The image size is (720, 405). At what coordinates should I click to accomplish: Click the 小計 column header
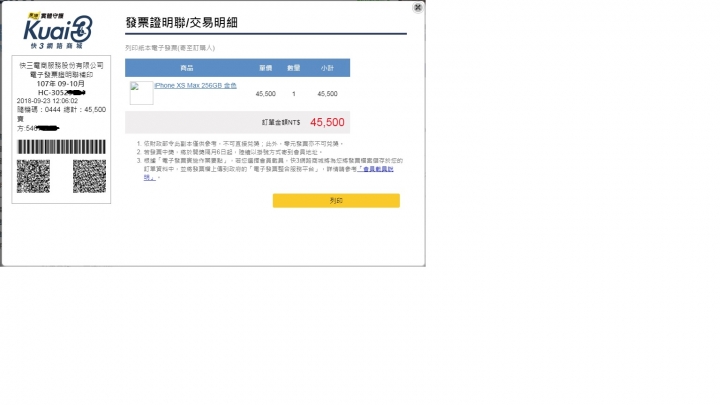coord(327,68)
